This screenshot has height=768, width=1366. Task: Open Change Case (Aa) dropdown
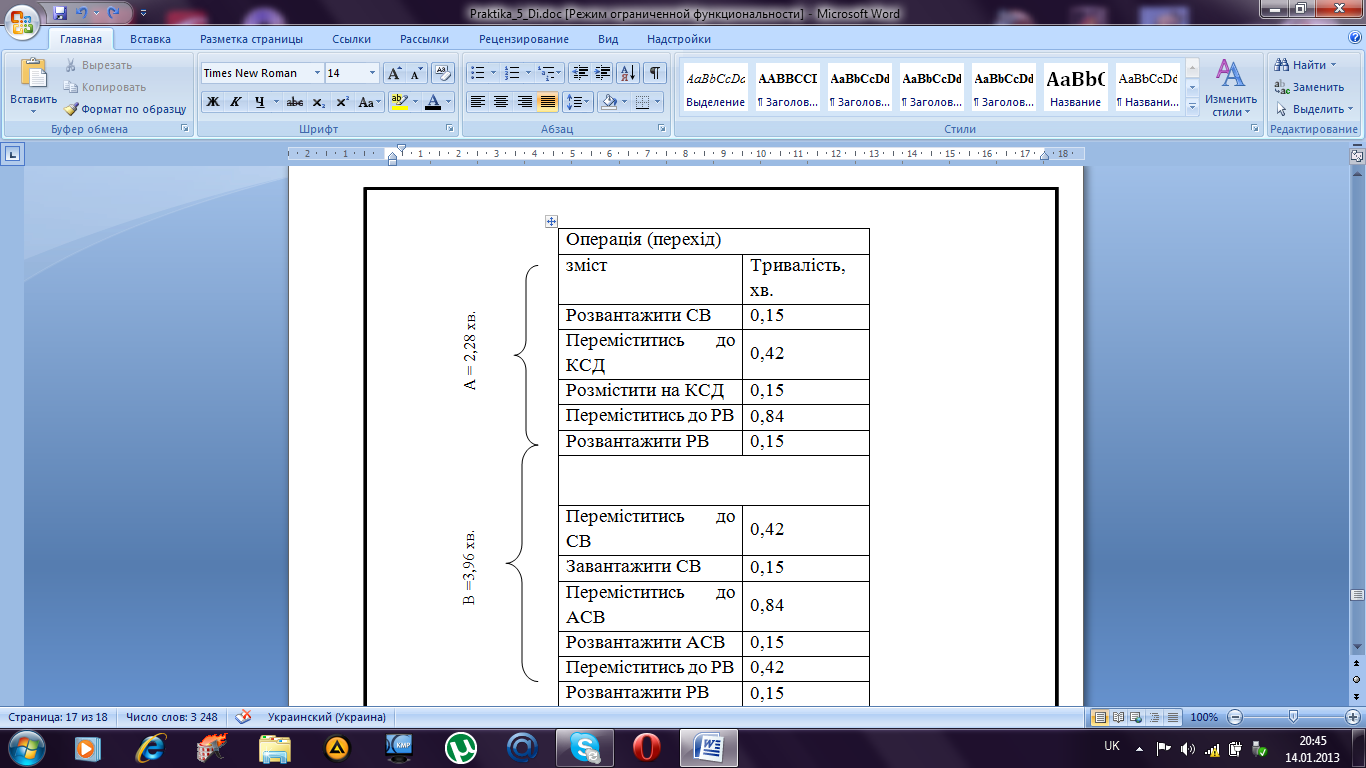click(x=371, y=102)
